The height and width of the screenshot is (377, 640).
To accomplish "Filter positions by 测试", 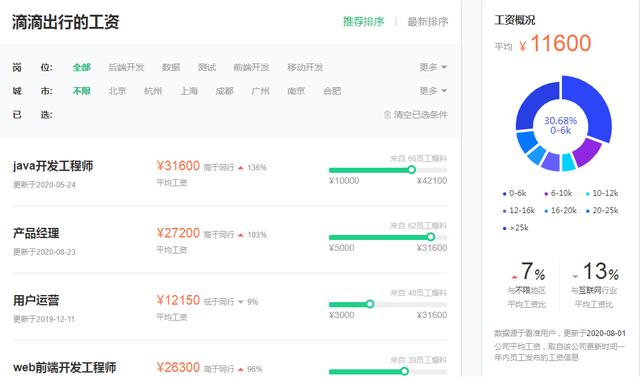I will 207,67.
